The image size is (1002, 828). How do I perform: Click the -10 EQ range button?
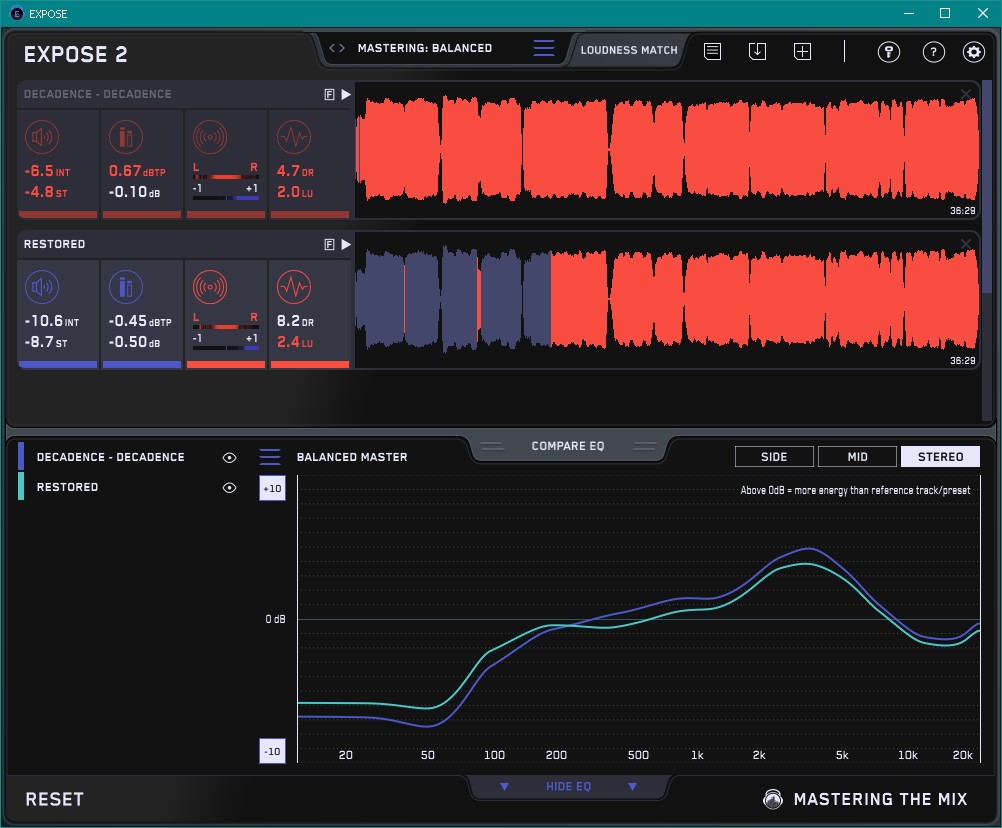click(272, 751)
